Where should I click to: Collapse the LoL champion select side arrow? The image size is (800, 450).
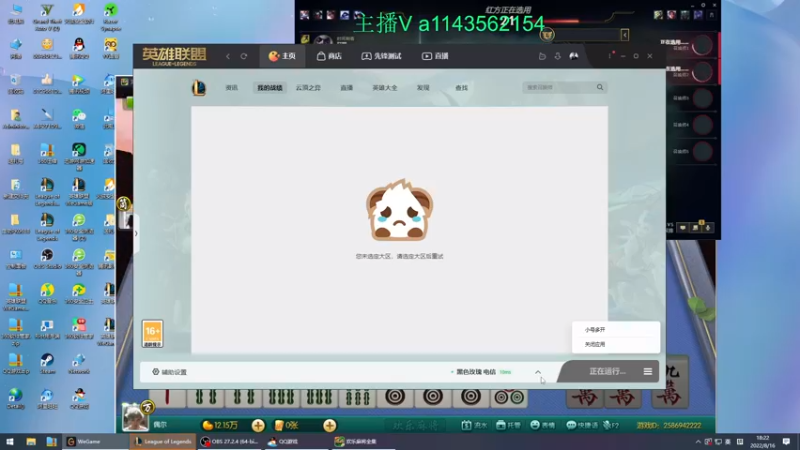(624, 35)
